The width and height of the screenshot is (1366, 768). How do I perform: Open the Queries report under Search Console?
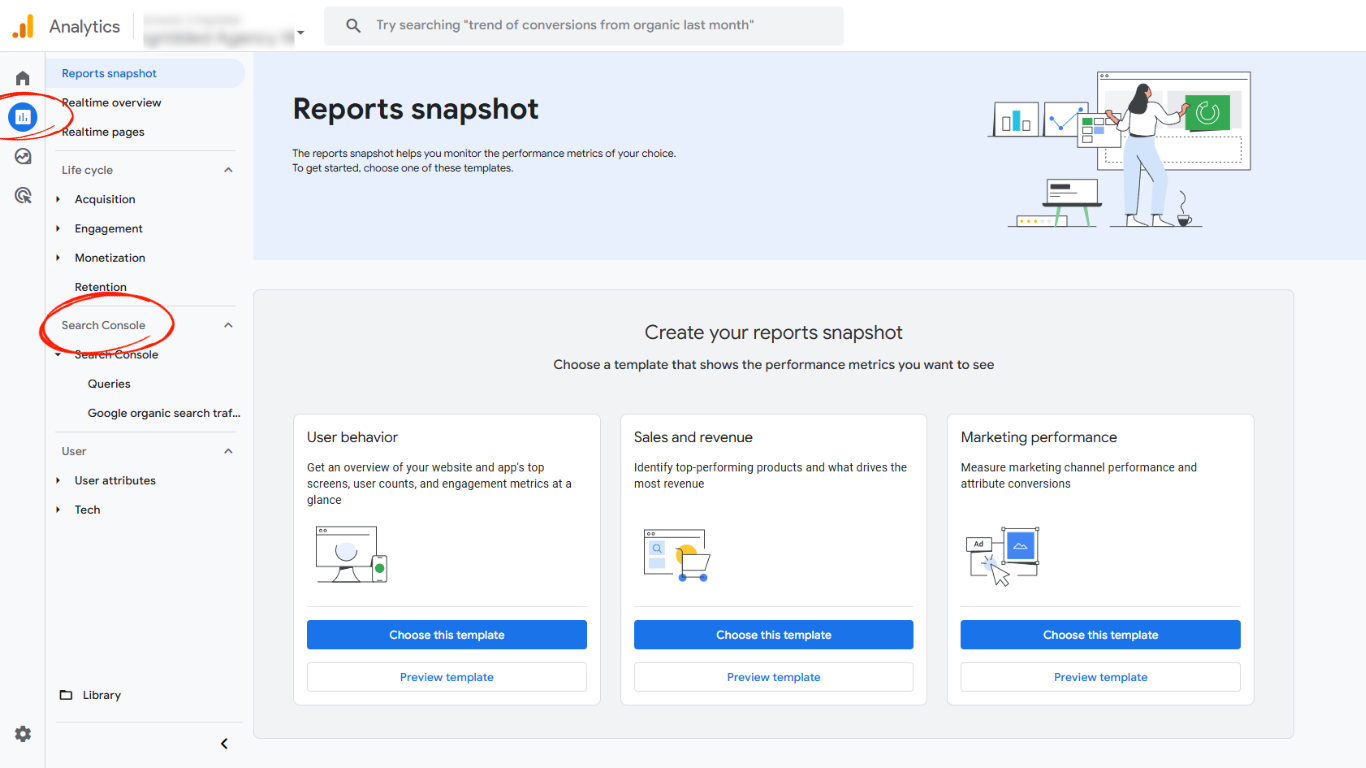point(108,383)
